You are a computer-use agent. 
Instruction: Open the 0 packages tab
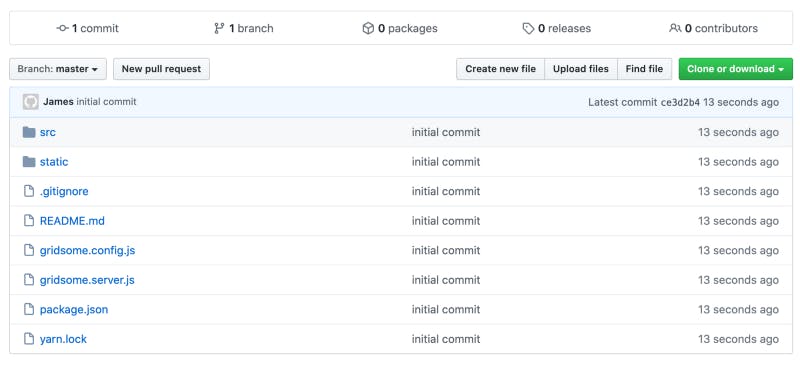point(400,29)
